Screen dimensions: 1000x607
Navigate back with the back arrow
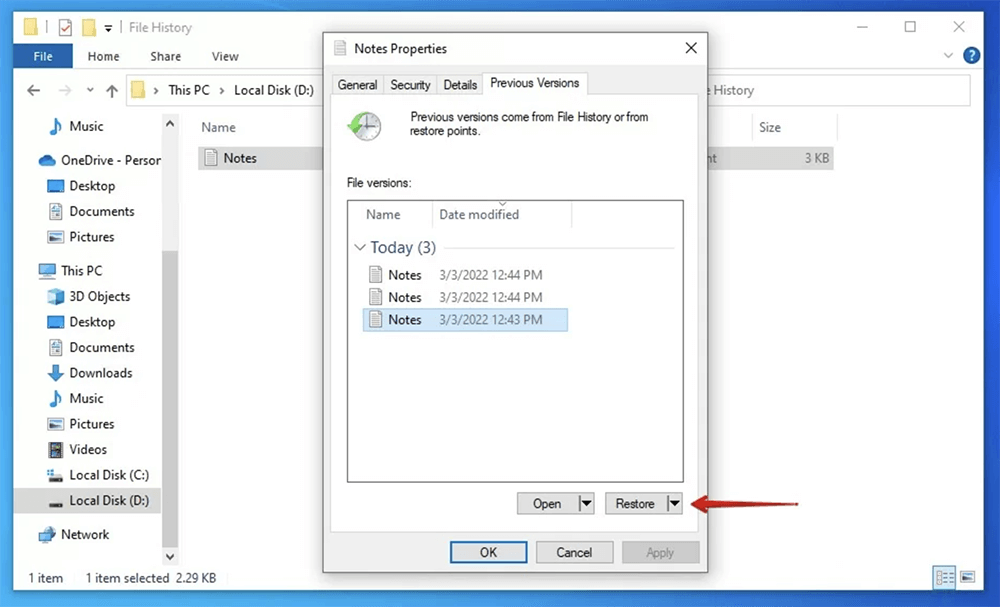33,90
